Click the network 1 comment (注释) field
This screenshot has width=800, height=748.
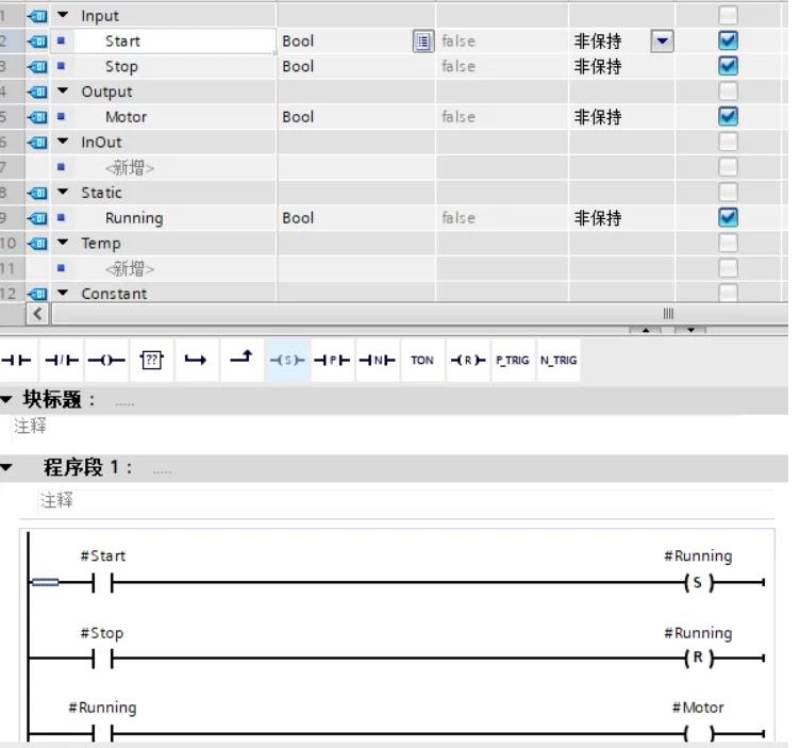click(407, 501)
